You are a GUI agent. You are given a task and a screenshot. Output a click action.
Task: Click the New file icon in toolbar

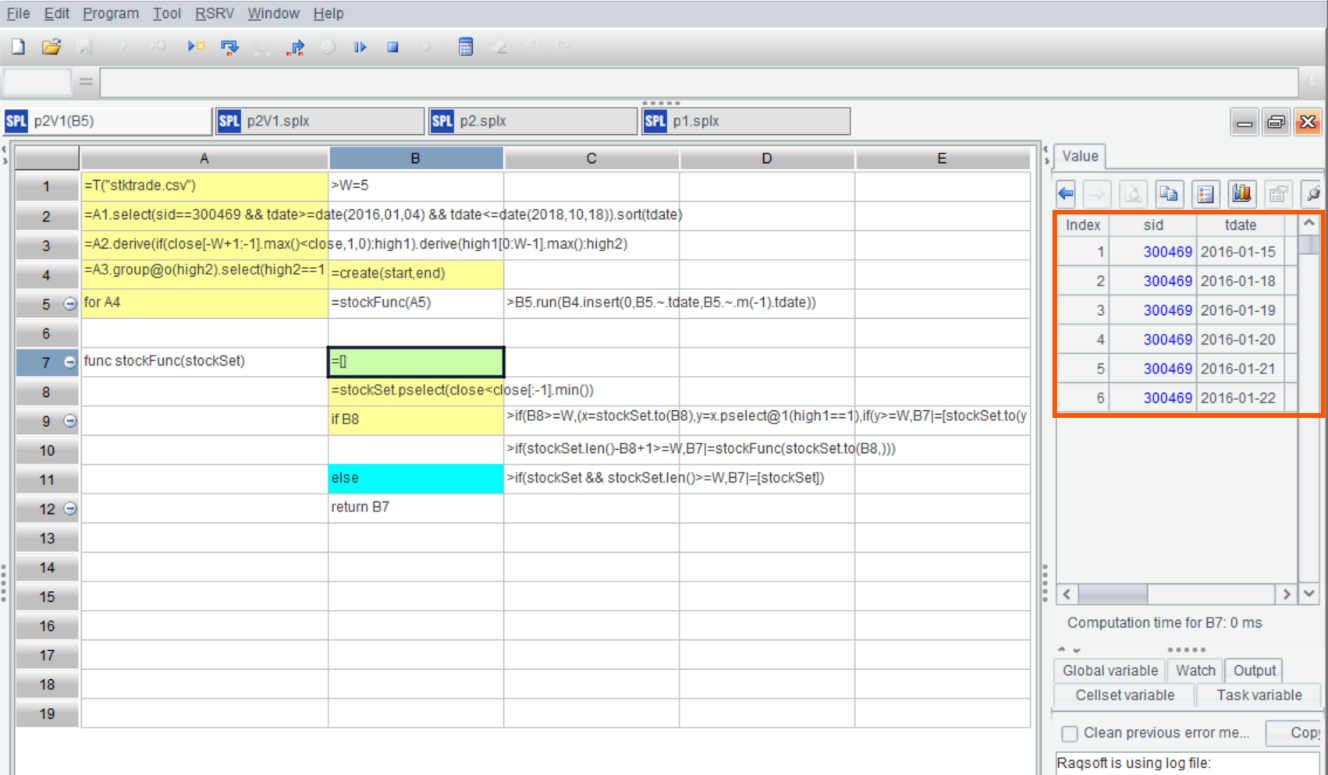point(17,47)
